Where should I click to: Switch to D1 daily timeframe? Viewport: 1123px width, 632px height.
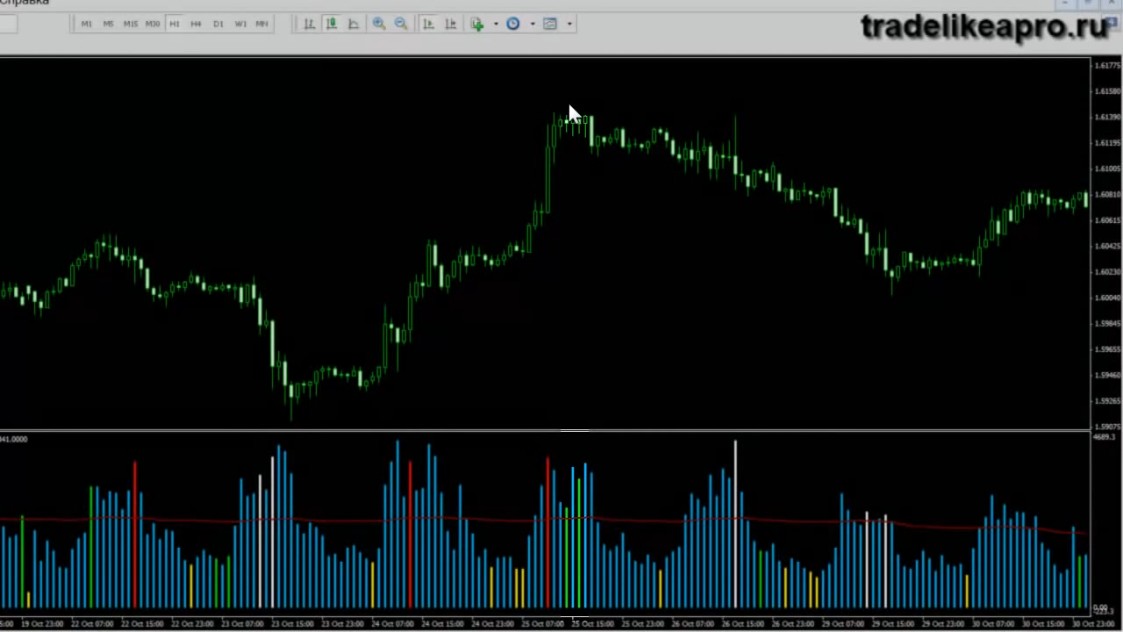[x=218, y=24]
